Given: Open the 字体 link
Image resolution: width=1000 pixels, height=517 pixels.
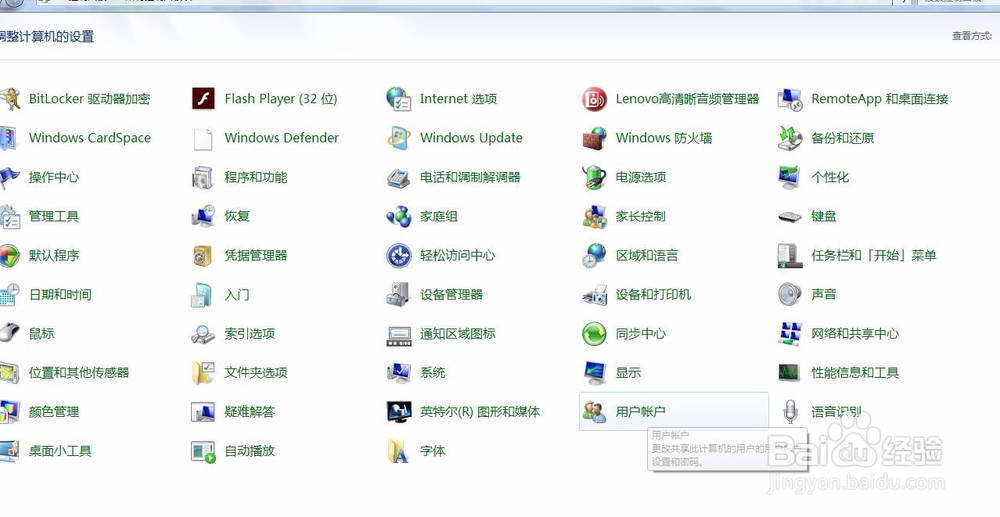Looking at the screenshot, I should pyautogui.click(x=432, y=451).
